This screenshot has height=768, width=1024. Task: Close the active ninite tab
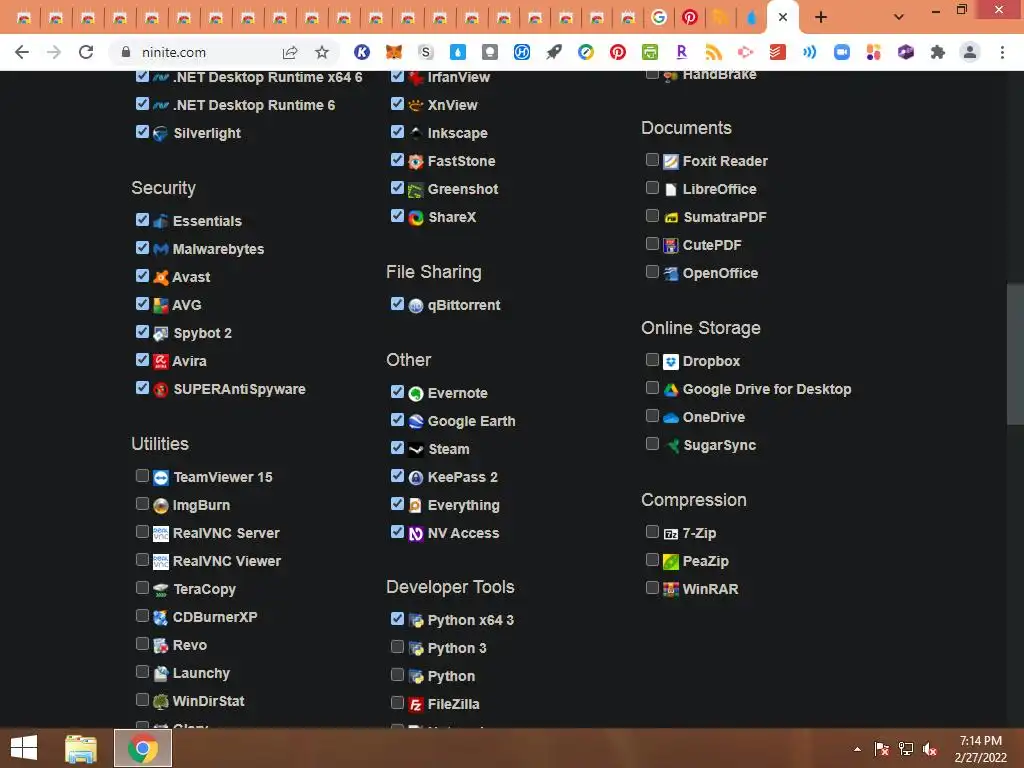click(x=782, y=18)
